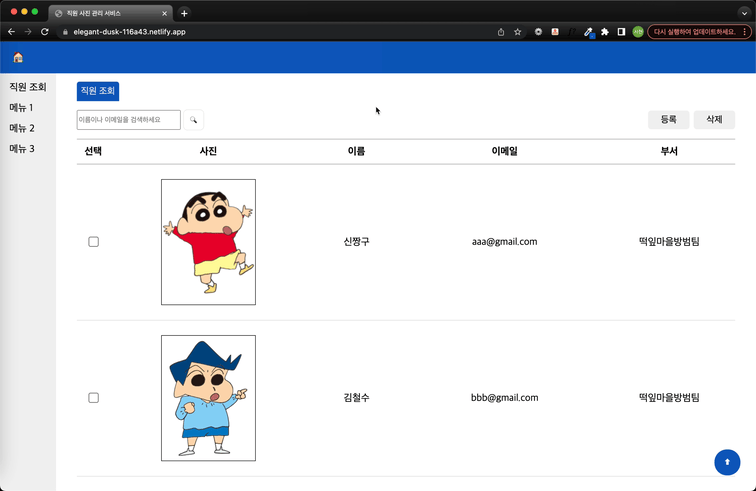The height and width of the screenshot is (491, 756).
Task: Open the green profile avatar
Action: 638,32
